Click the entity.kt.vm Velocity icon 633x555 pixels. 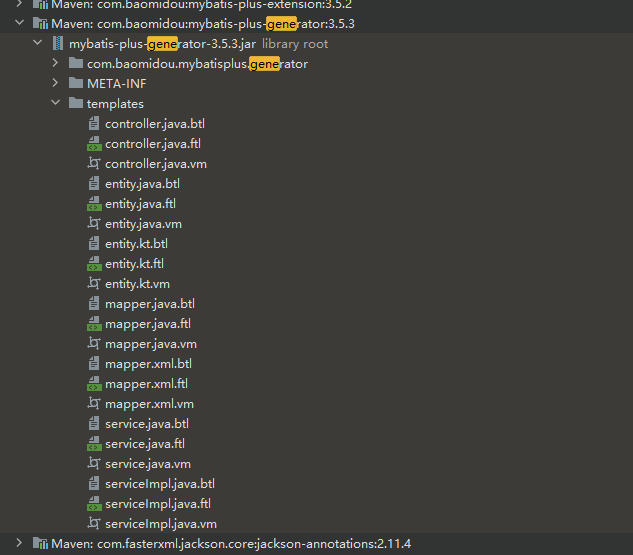94,283
